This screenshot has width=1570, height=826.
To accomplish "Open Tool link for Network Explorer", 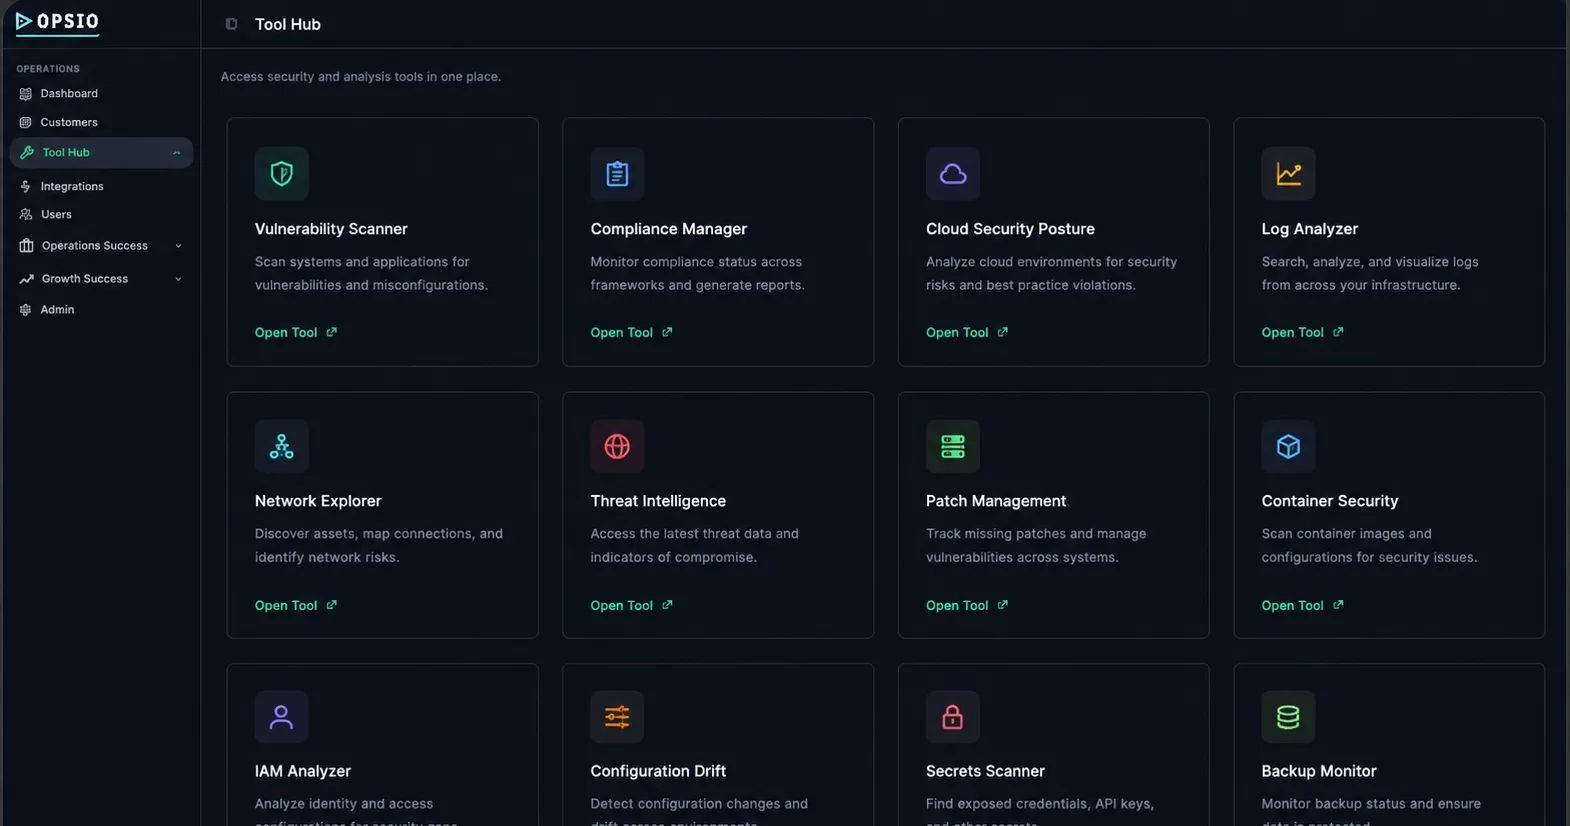I will click(x=296, y=605).
